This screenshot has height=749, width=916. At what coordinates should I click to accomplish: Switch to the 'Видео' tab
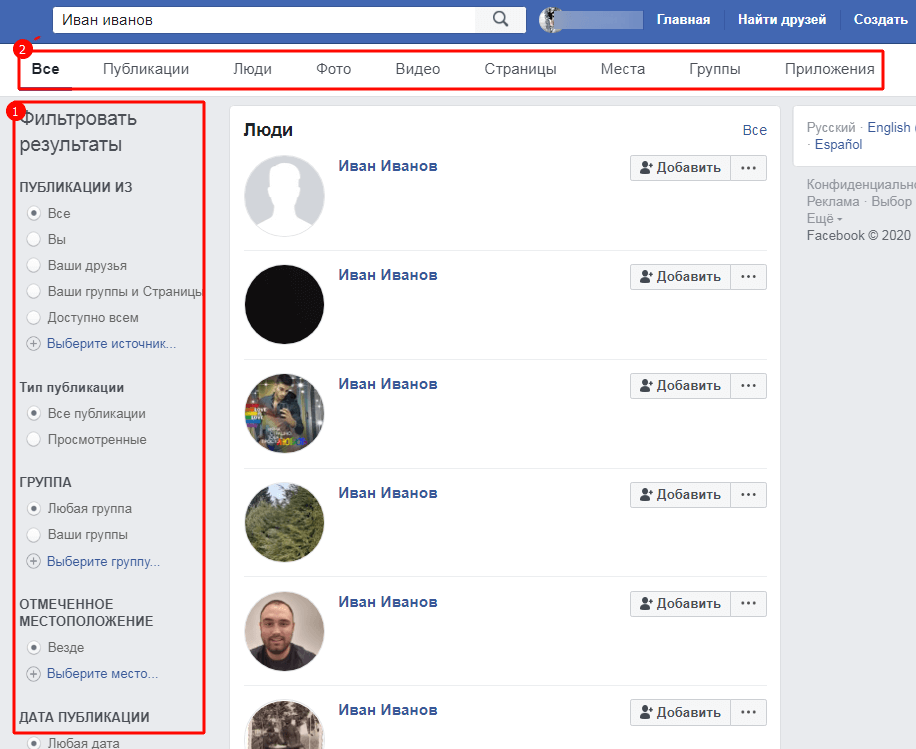(x=417, y=69)
